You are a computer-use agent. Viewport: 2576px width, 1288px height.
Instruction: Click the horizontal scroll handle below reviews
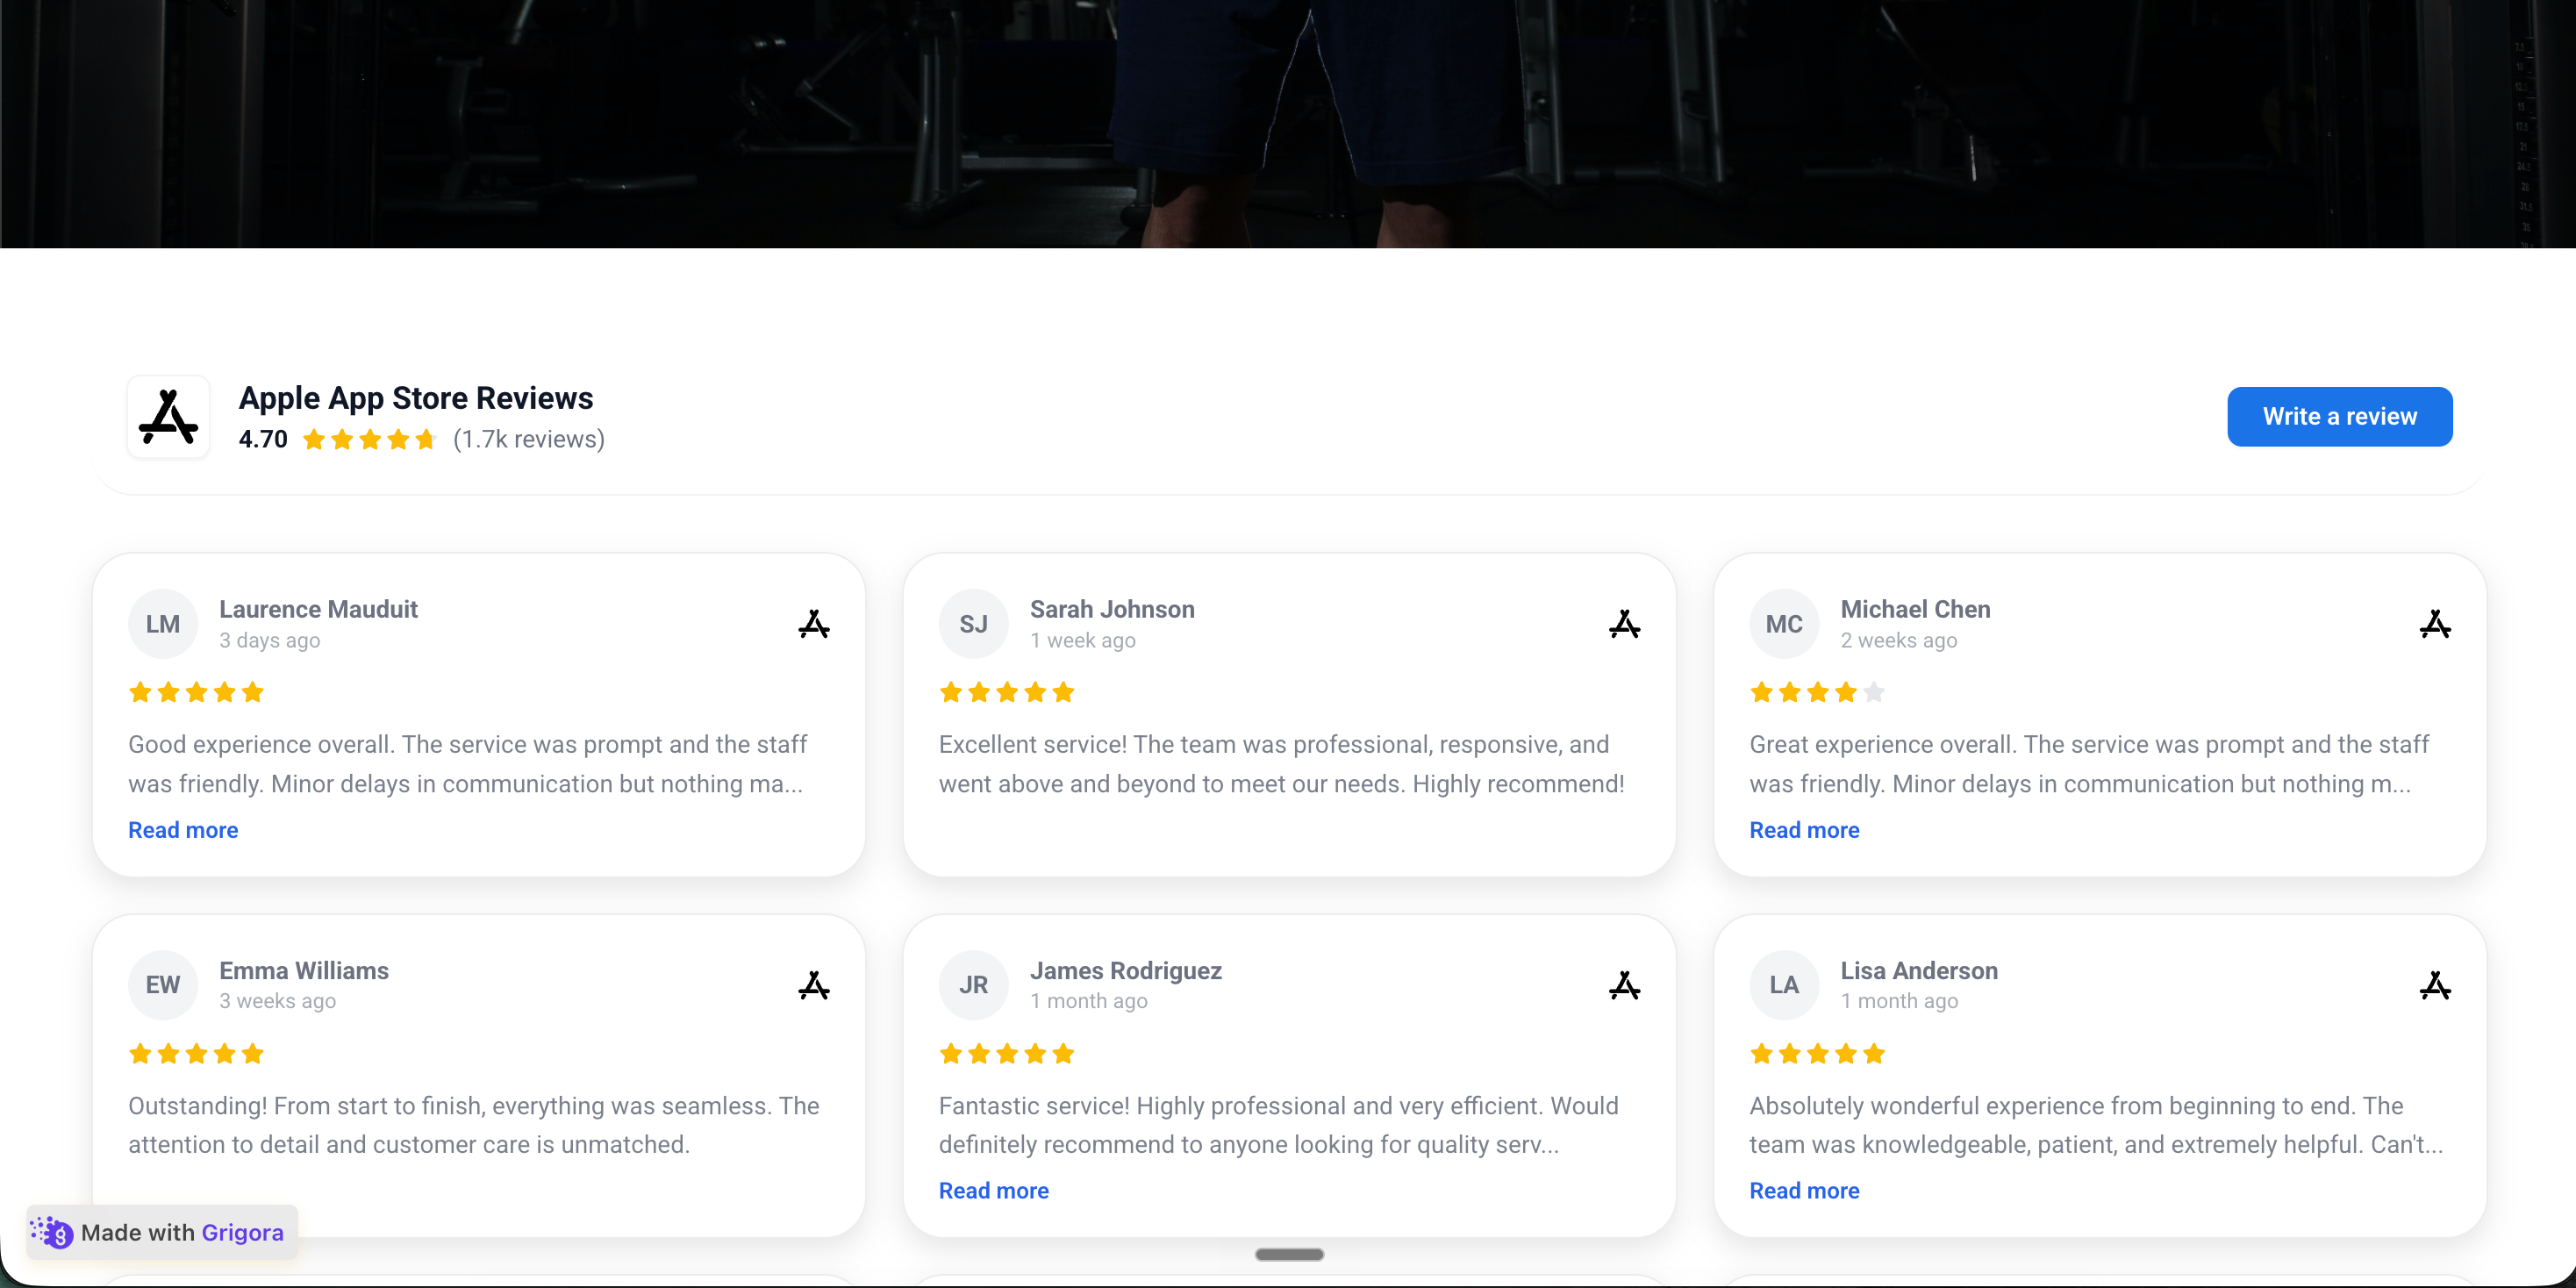[x=1289, y=1254]
